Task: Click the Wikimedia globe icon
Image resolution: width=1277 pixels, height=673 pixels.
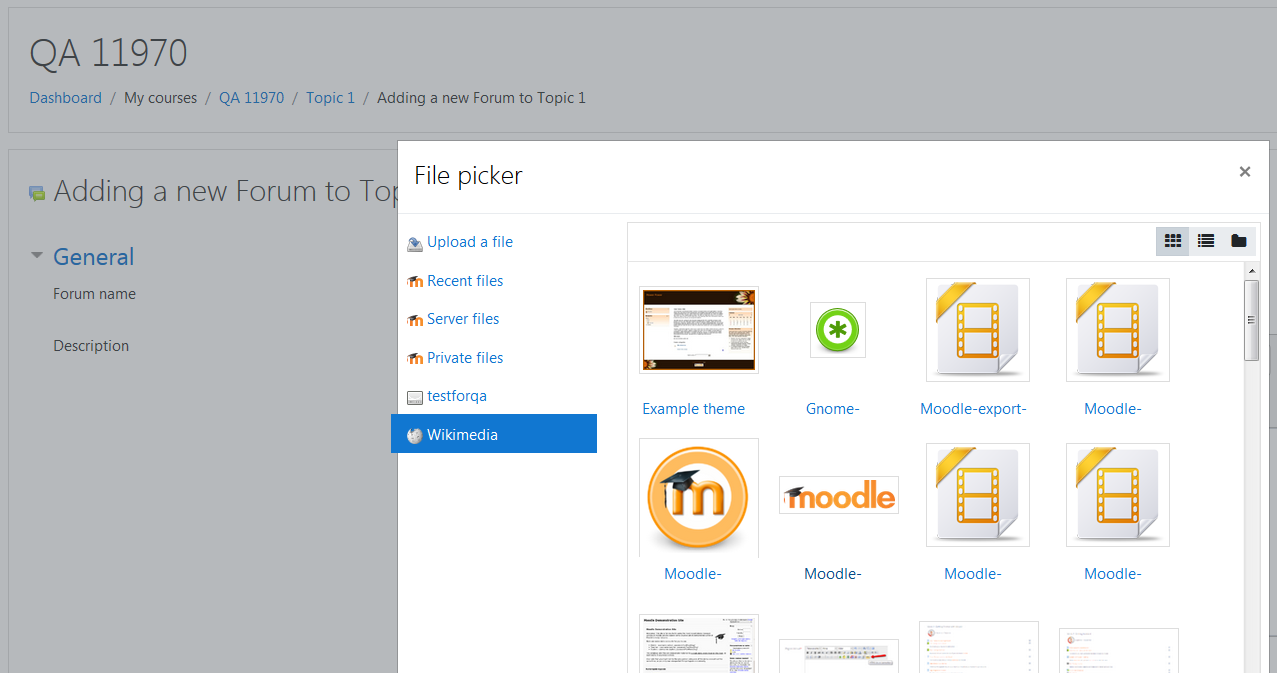Action: 415,436
